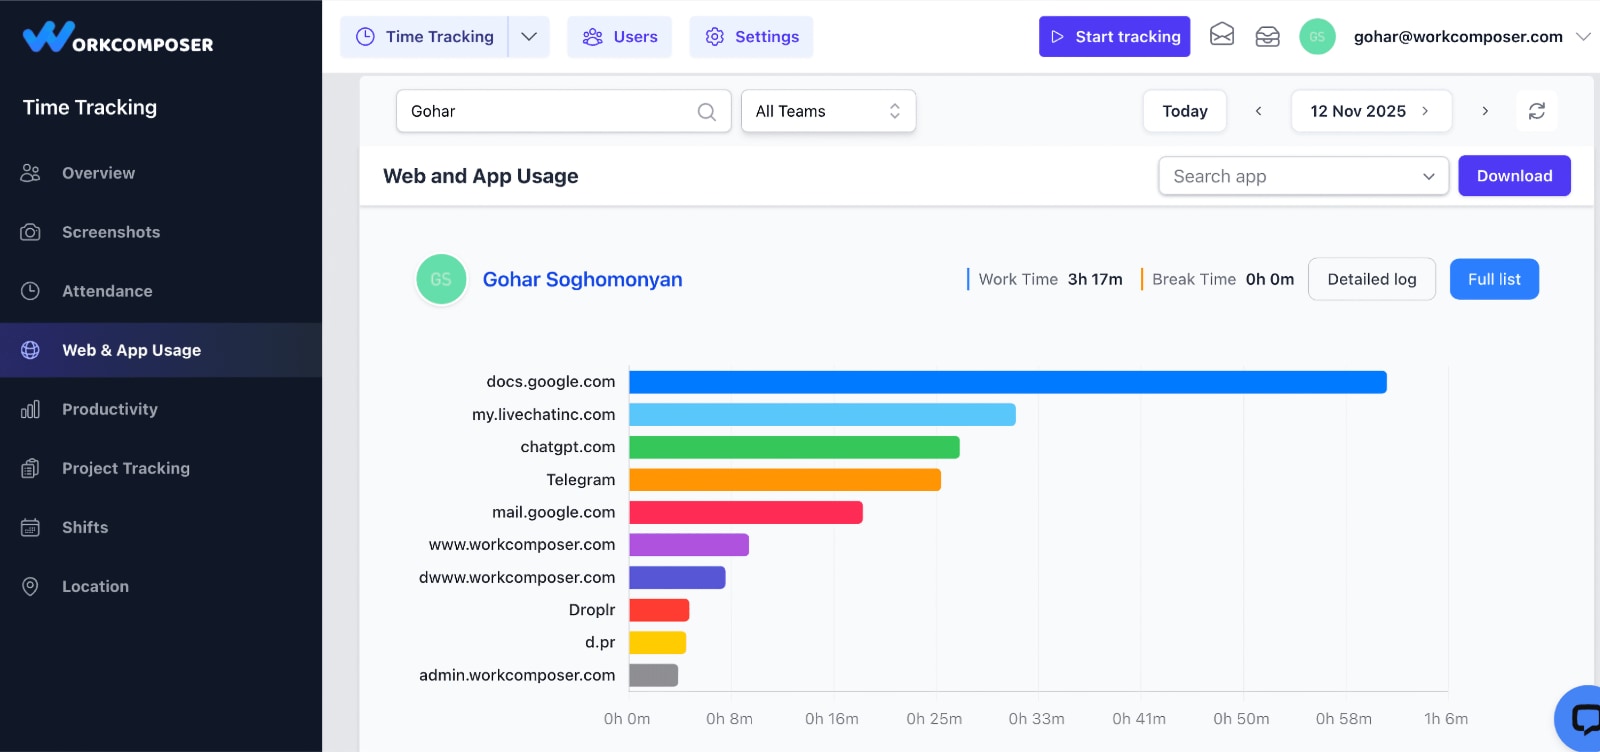Go to the next date arrow
The height and width of the screenshot is (752, 1600).
pos(1485,111)
